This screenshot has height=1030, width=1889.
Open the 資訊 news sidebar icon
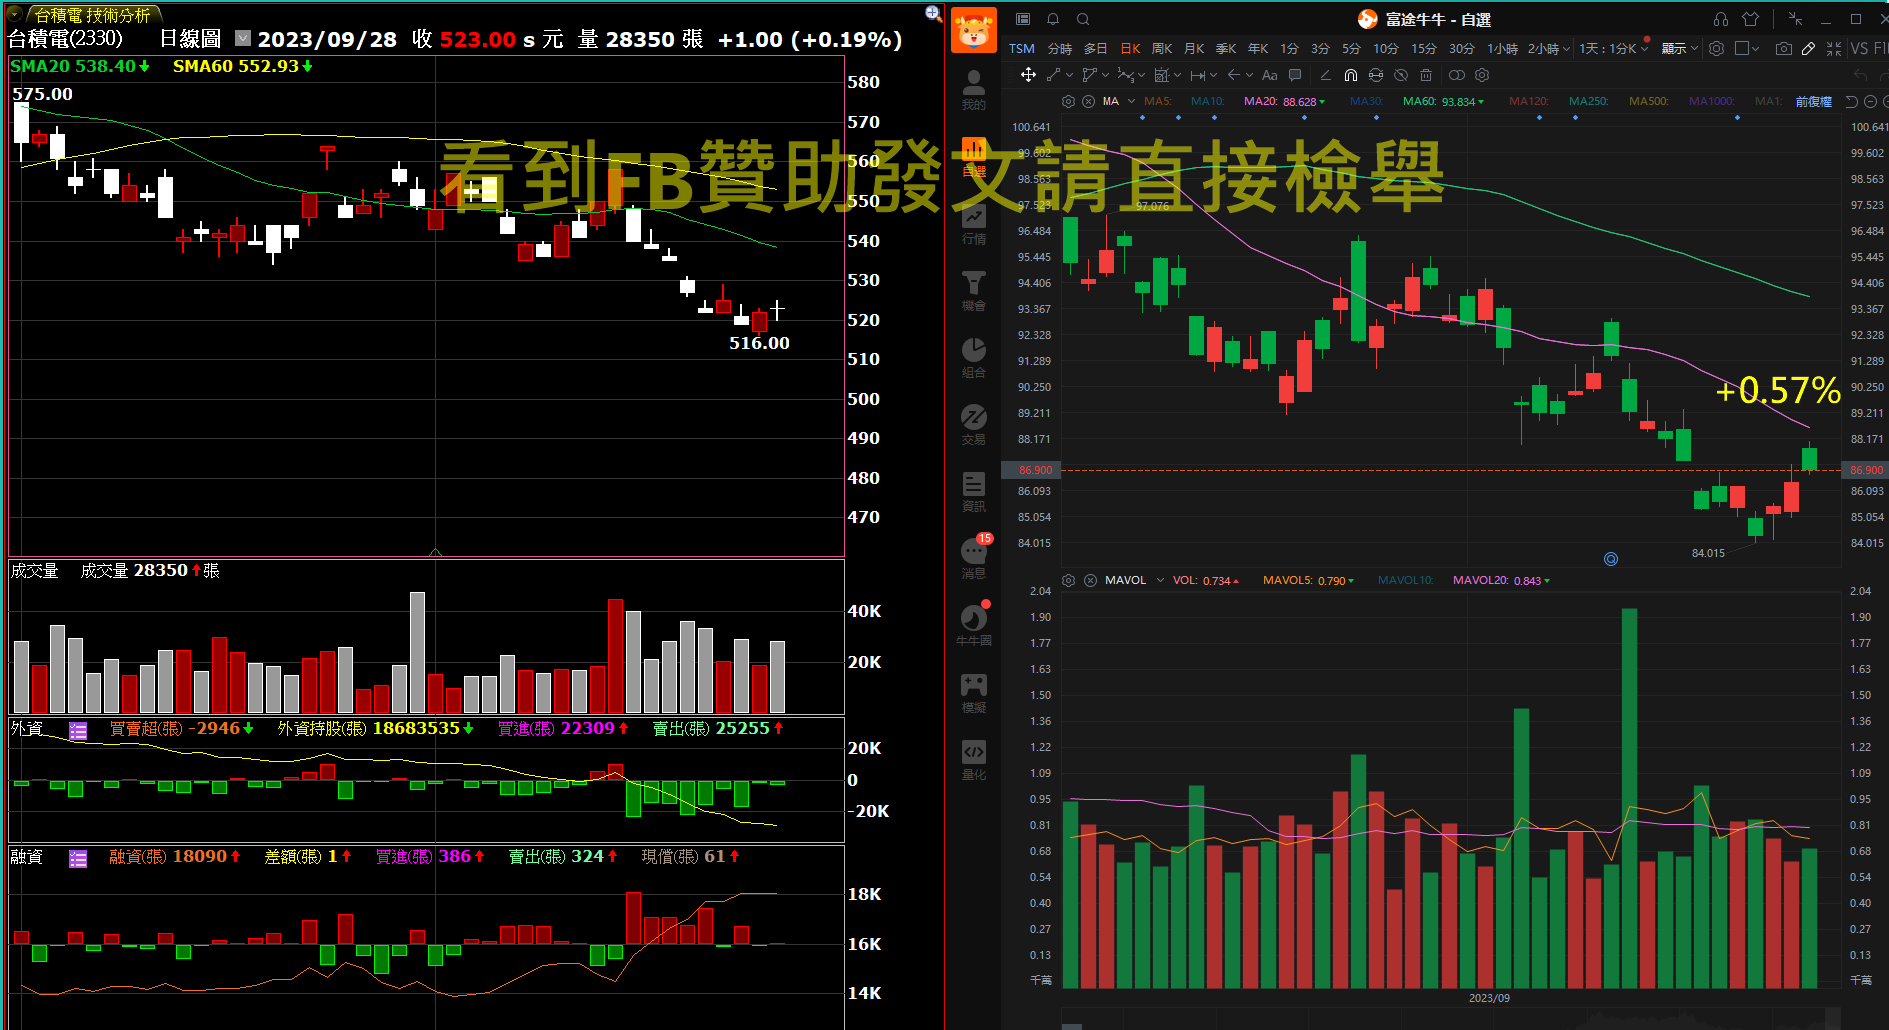tap(974, 491)
